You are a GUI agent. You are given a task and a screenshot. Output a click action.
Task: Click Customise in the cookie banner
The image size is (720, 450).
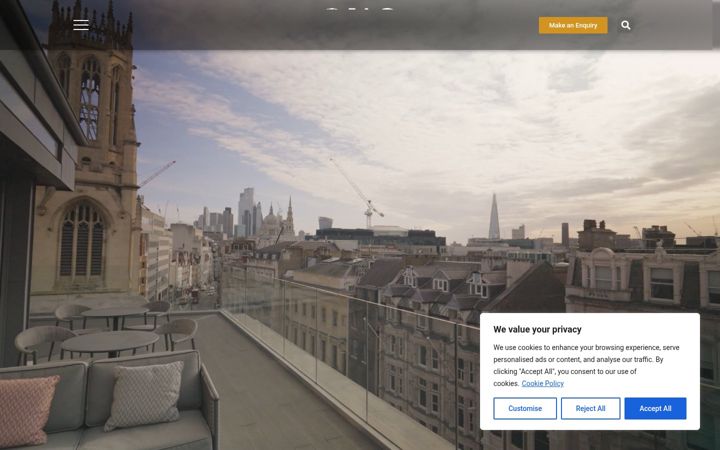525,408
